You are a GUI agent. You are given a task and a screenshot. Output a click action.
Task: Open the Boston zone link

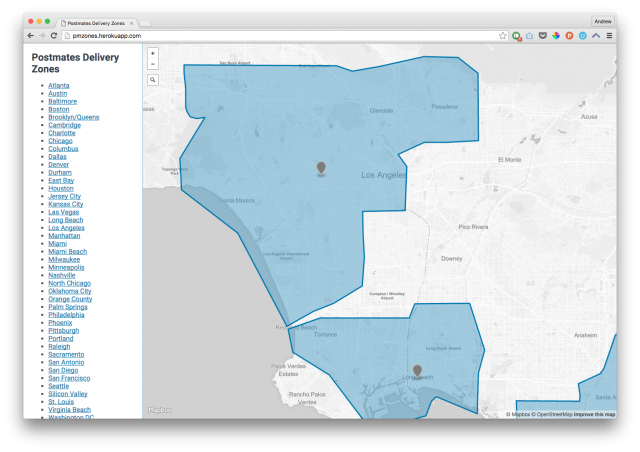(59, 109)
